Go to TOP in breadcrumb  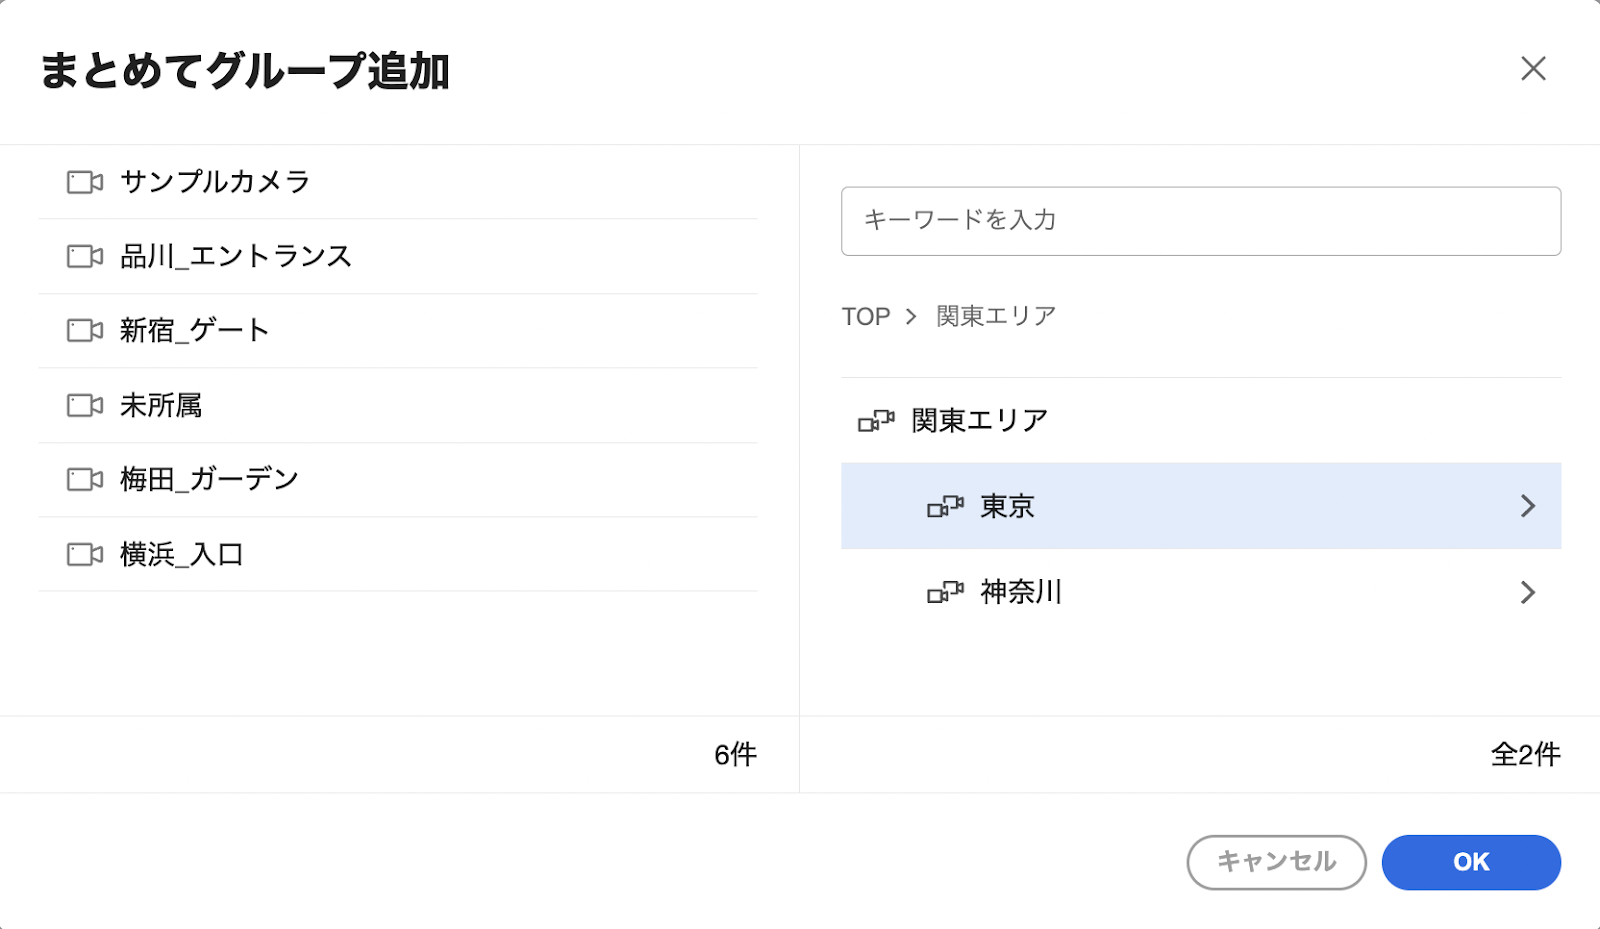(x=866, y=316)
